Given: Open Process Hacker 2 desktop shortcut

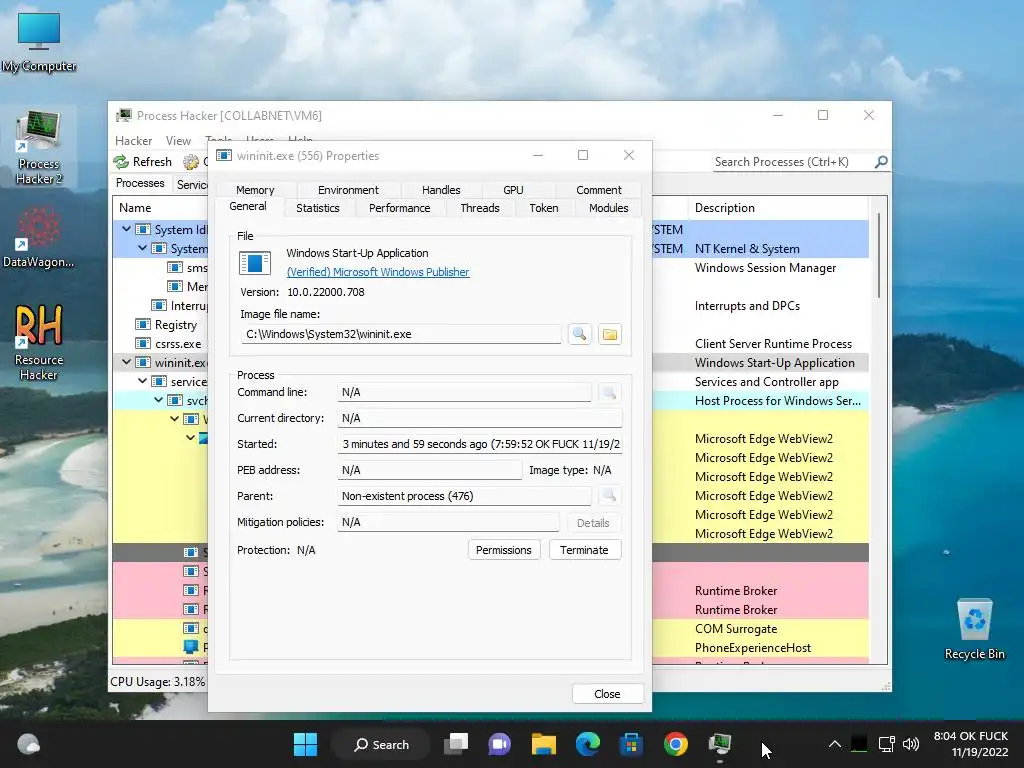Looking at the screenshot, I should pyautogui.click(x=39, y=148).
